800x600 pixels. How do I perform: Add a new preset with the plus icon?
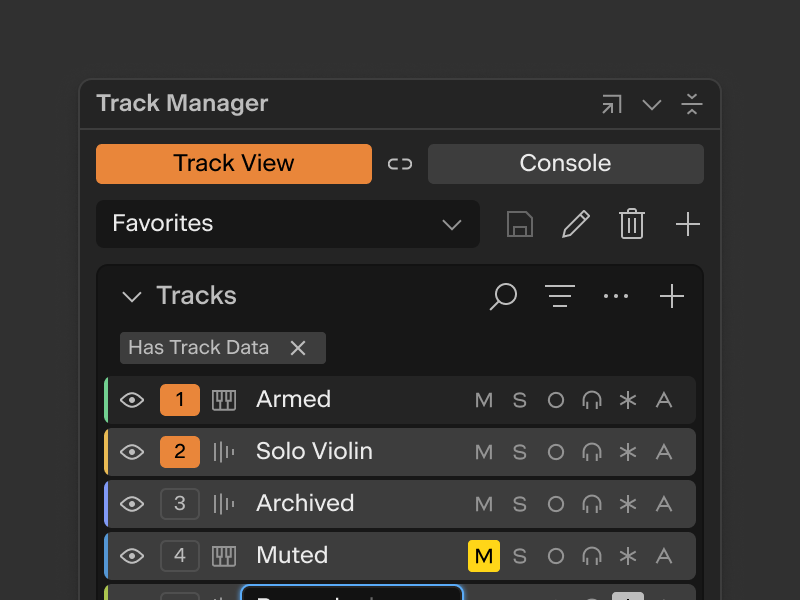click(687, 224)
